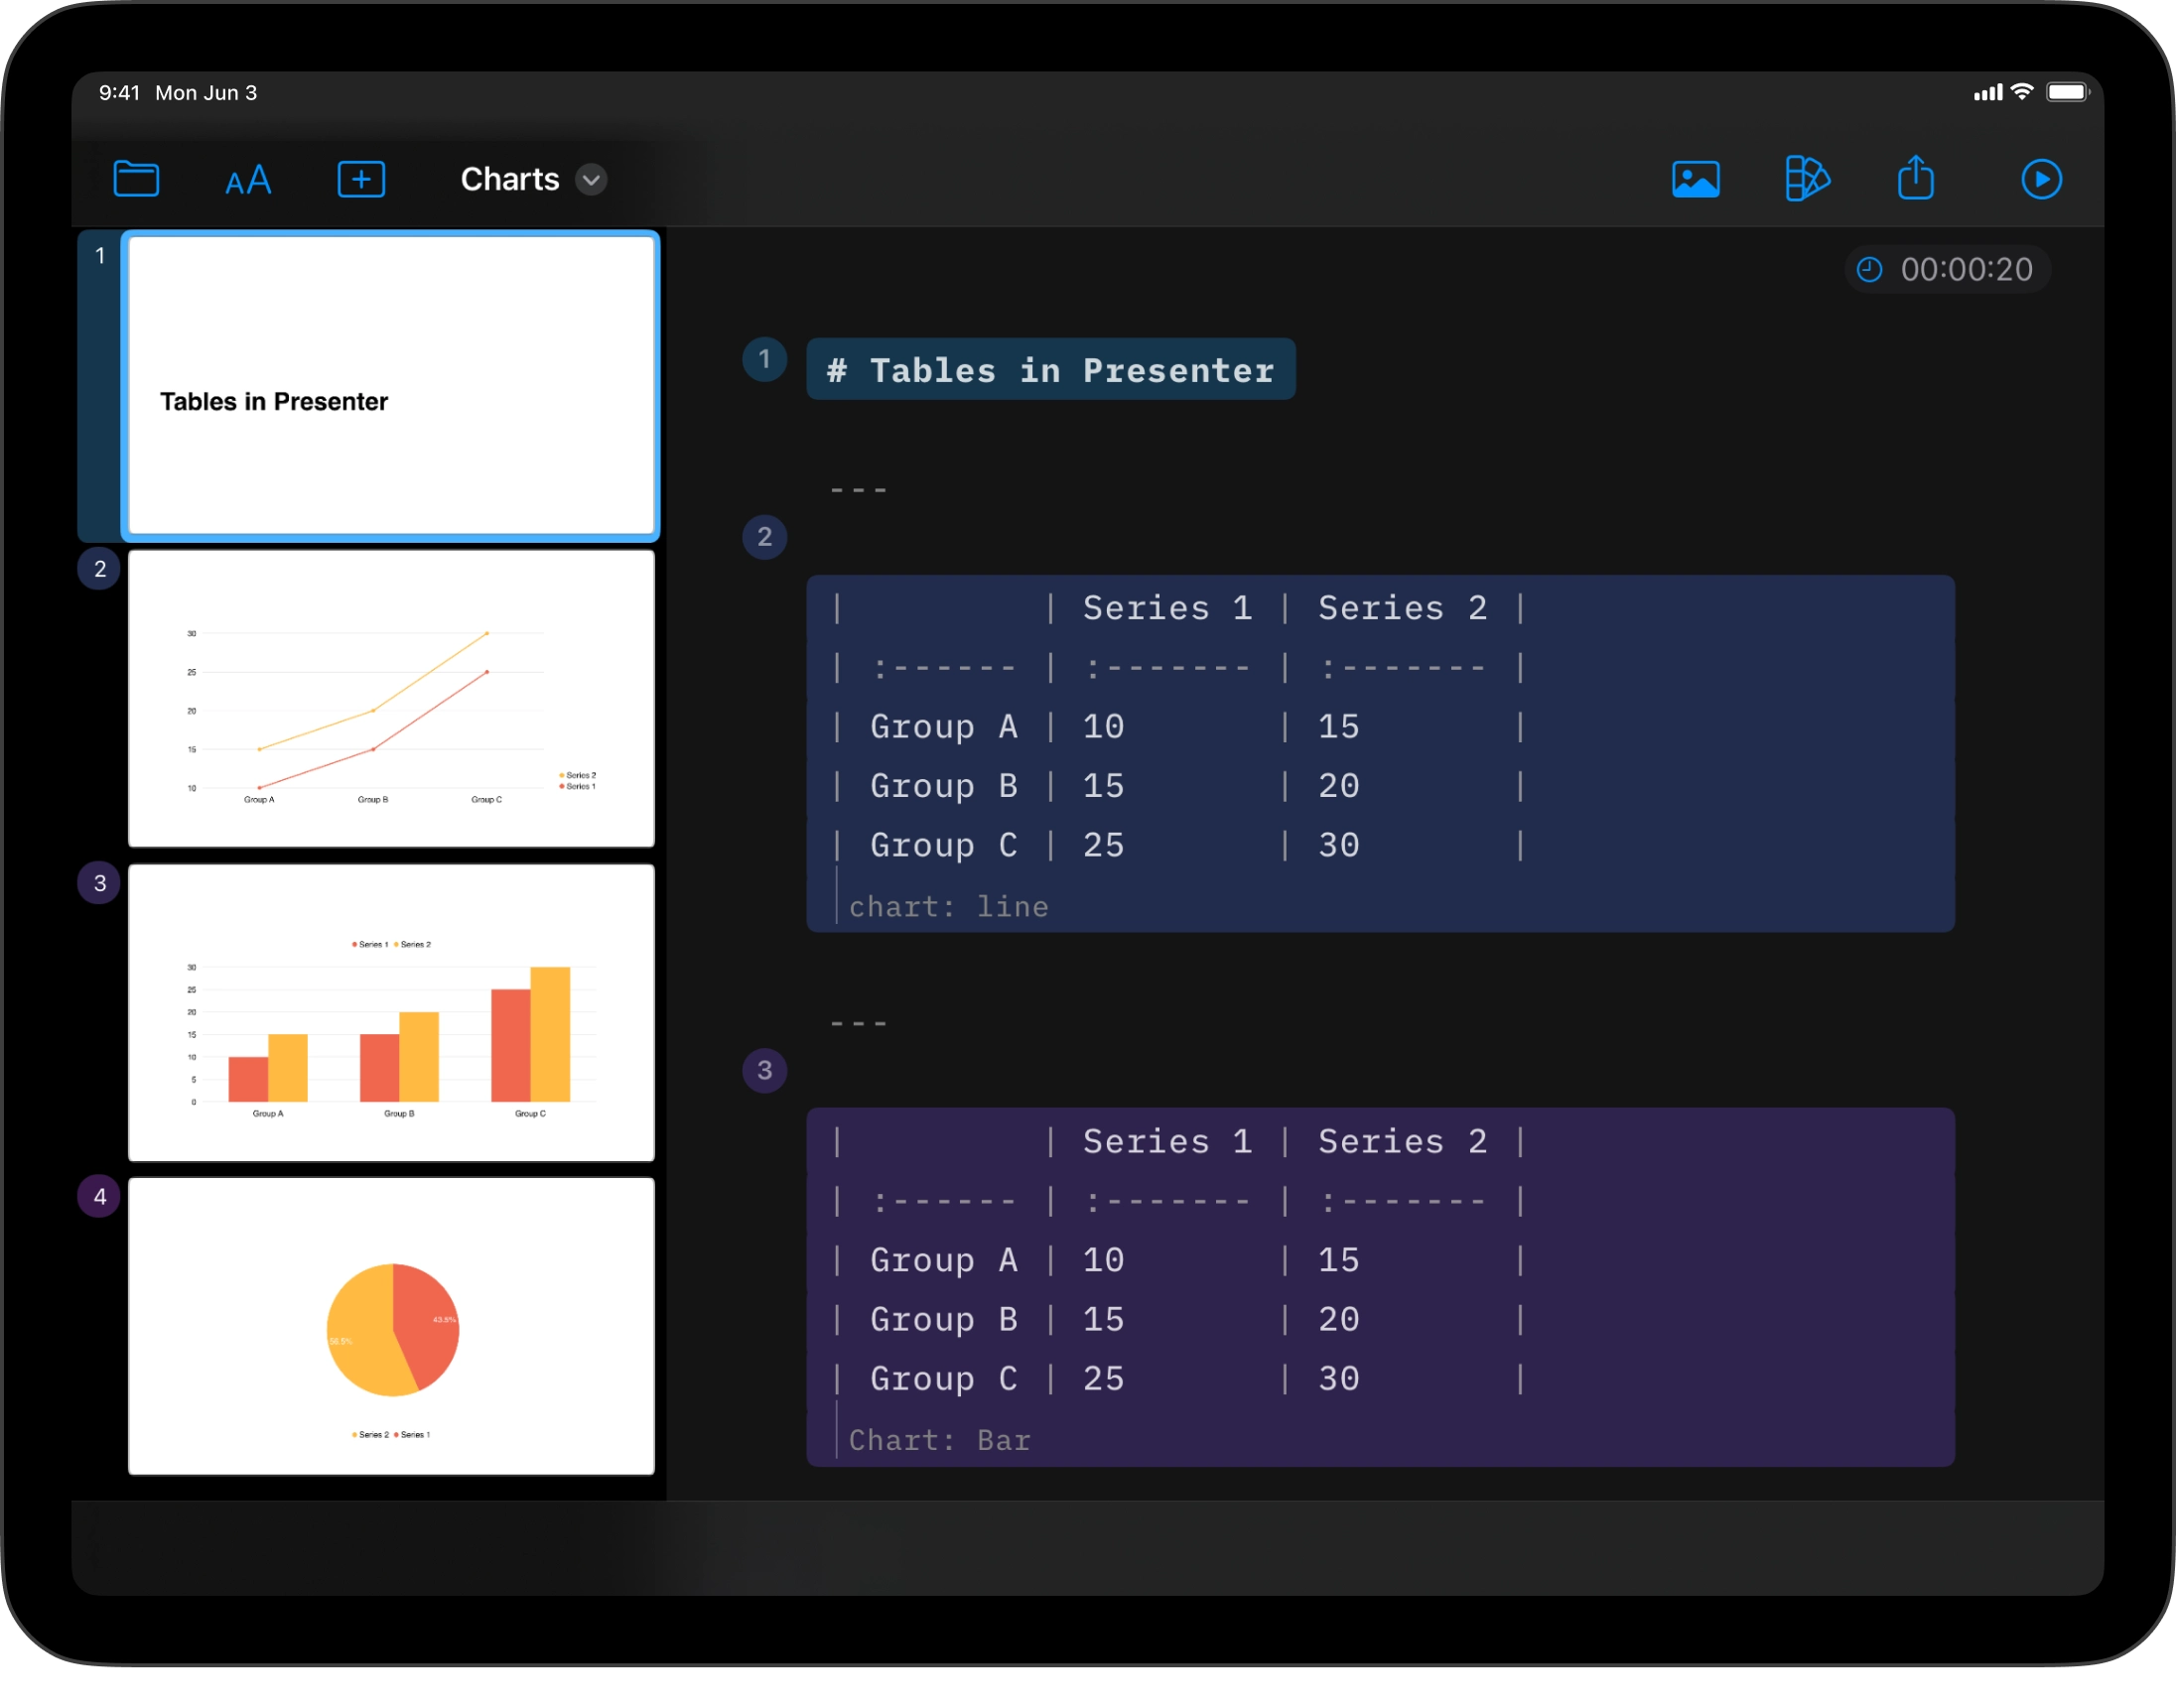Screen dimensions: 2176x1708
Task: Open the document browser folder icon
Action: (x=137, y=179)
